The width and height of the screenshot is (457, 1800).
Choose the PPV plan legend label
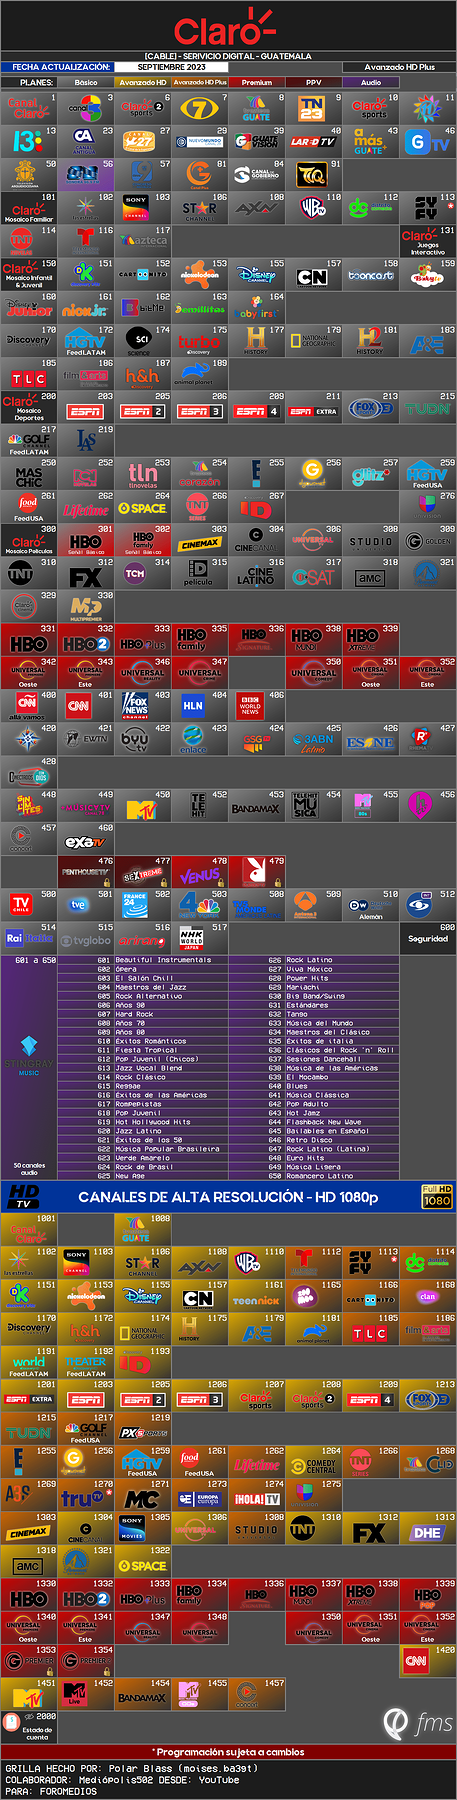click(314, 82)
